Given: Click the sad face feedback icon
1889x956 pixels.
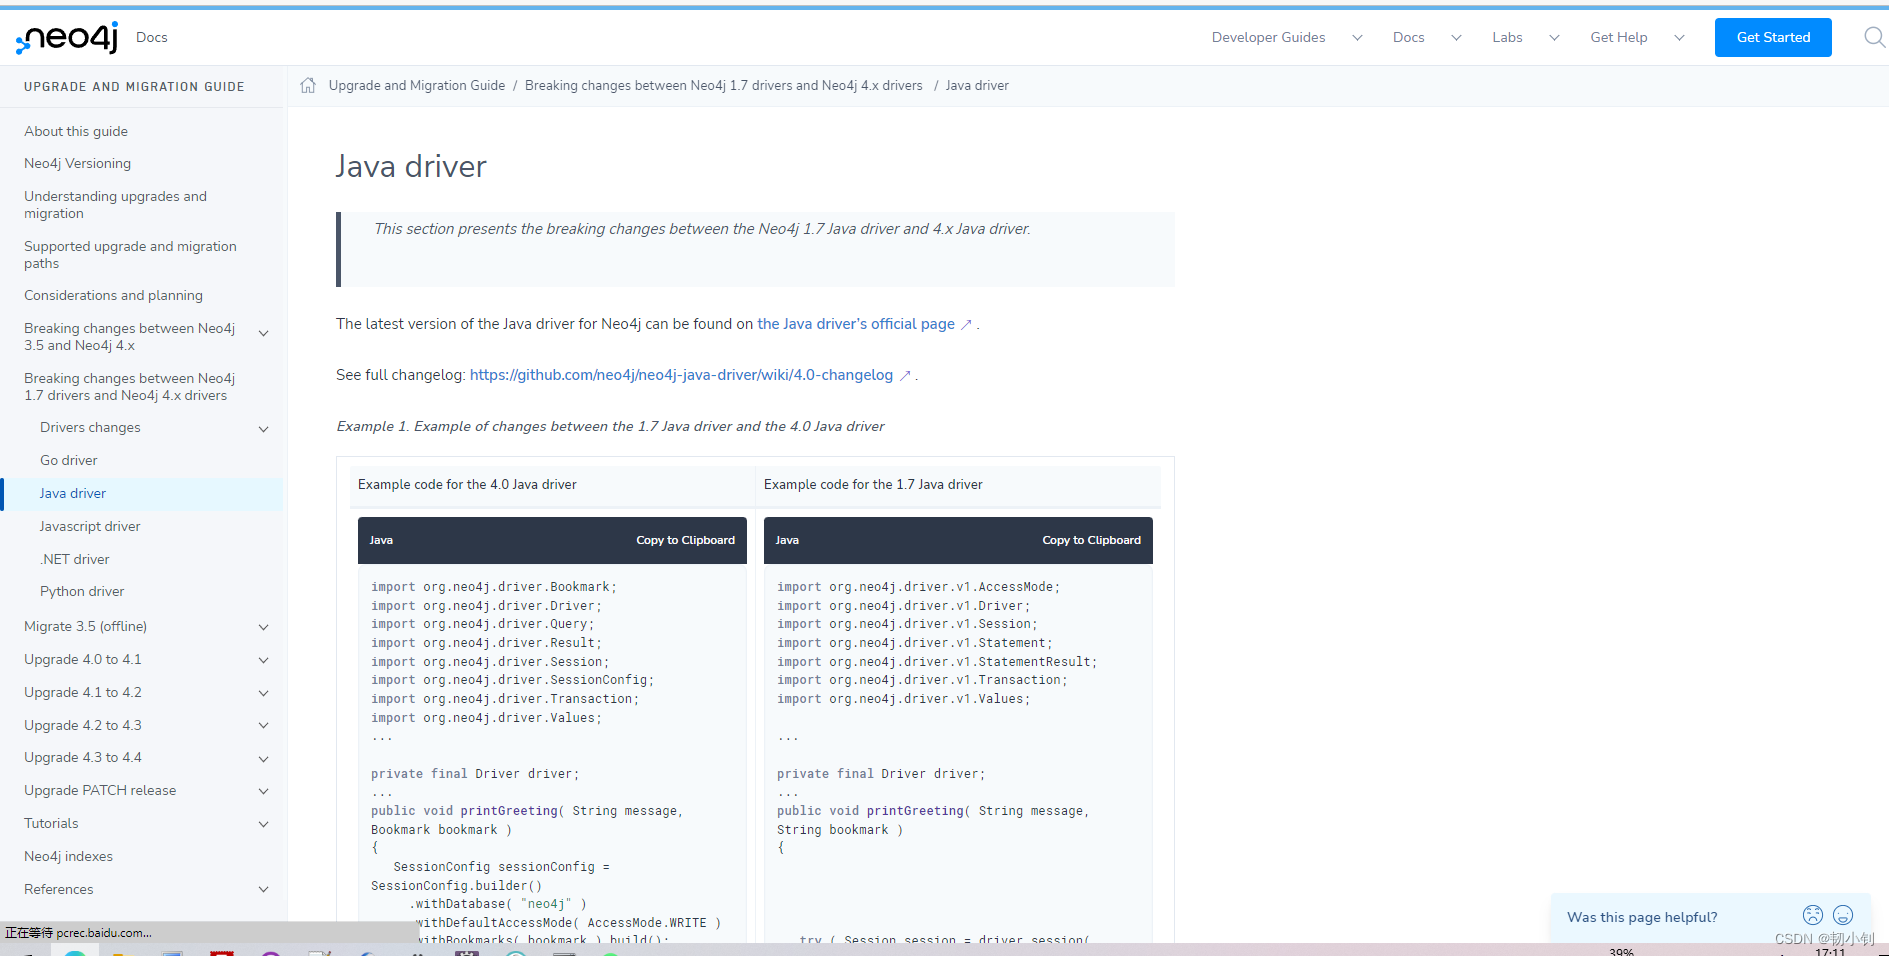Looking at the screenshot, I should click(1813, 915).
